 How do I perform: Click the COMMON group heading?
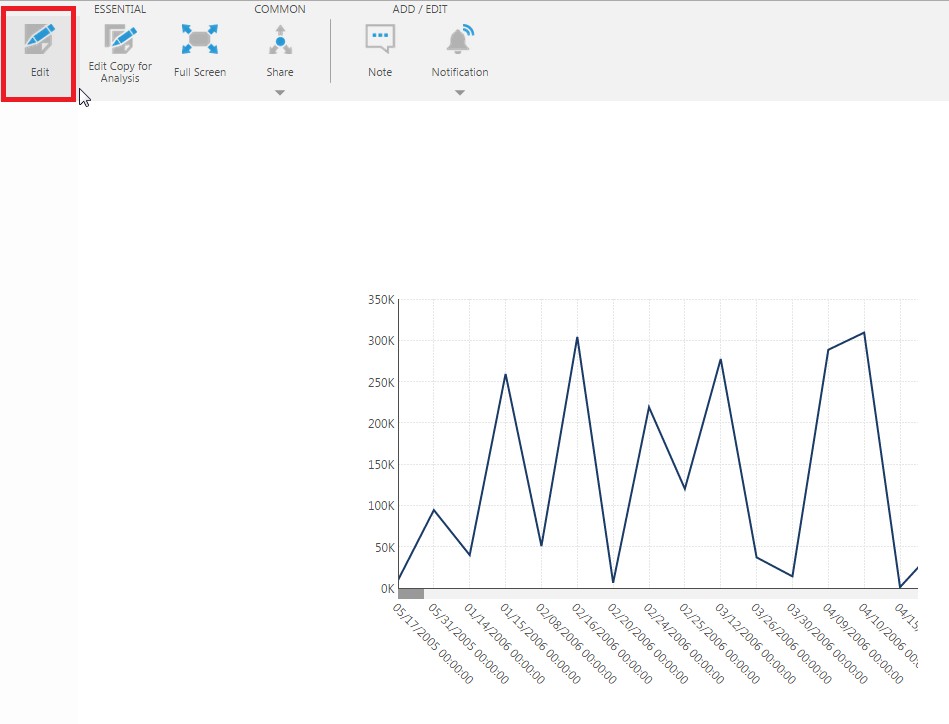pyautogui.click(x=280, y=9)
